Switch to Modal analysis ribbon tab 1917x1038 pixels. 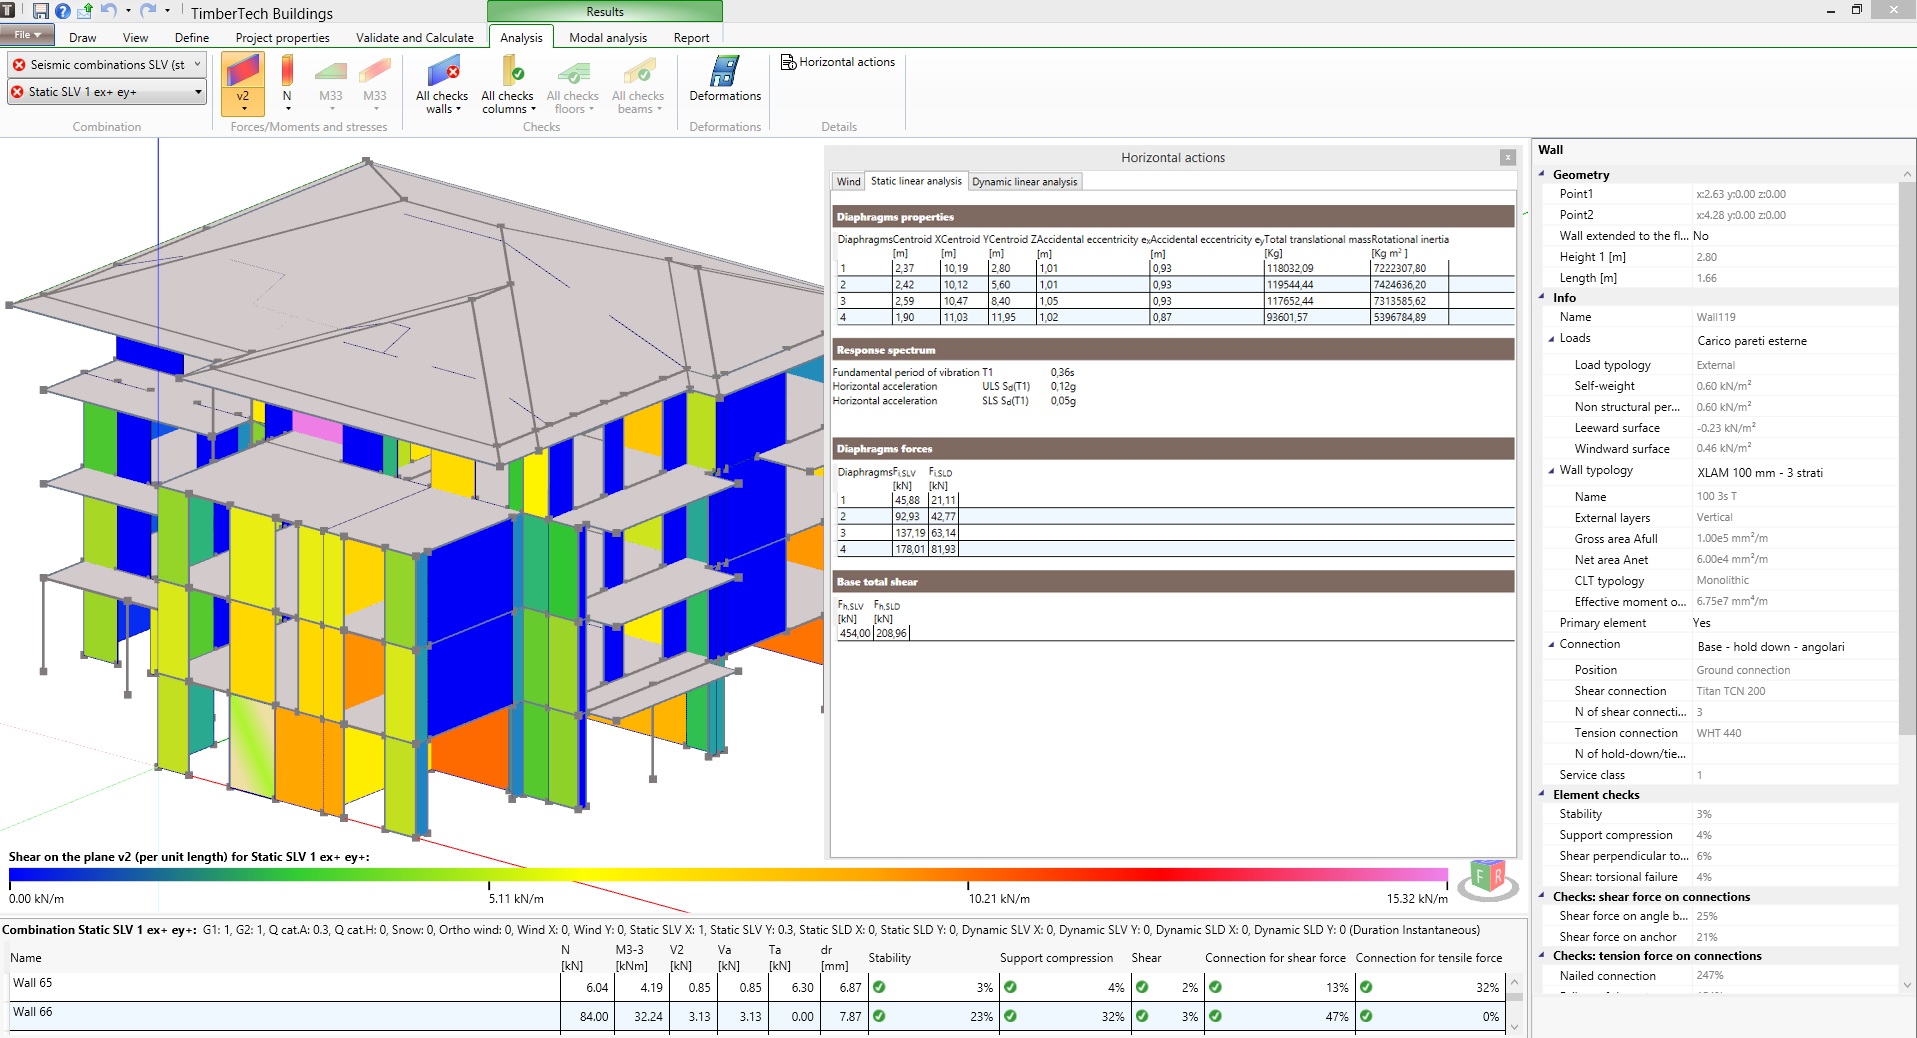coord(608,37)
